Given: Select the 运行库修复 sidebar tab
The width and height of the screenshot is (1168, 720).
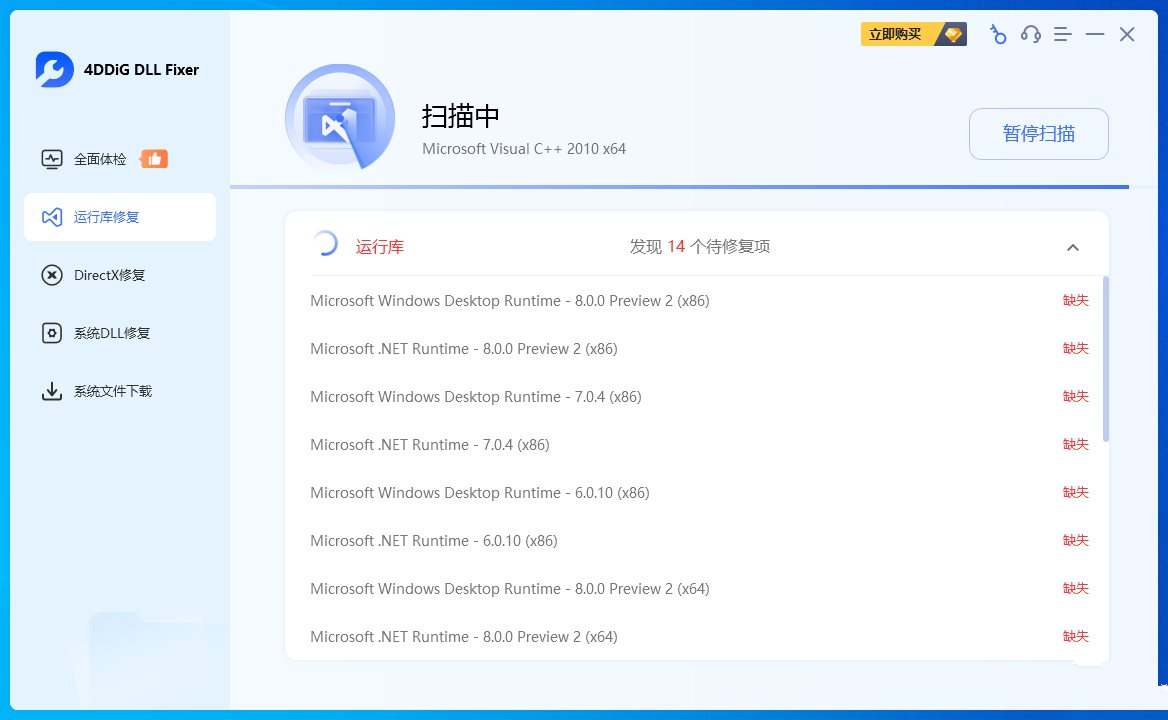Looking at the screenshot, I should pyautogui.click(x=119, y=217).
